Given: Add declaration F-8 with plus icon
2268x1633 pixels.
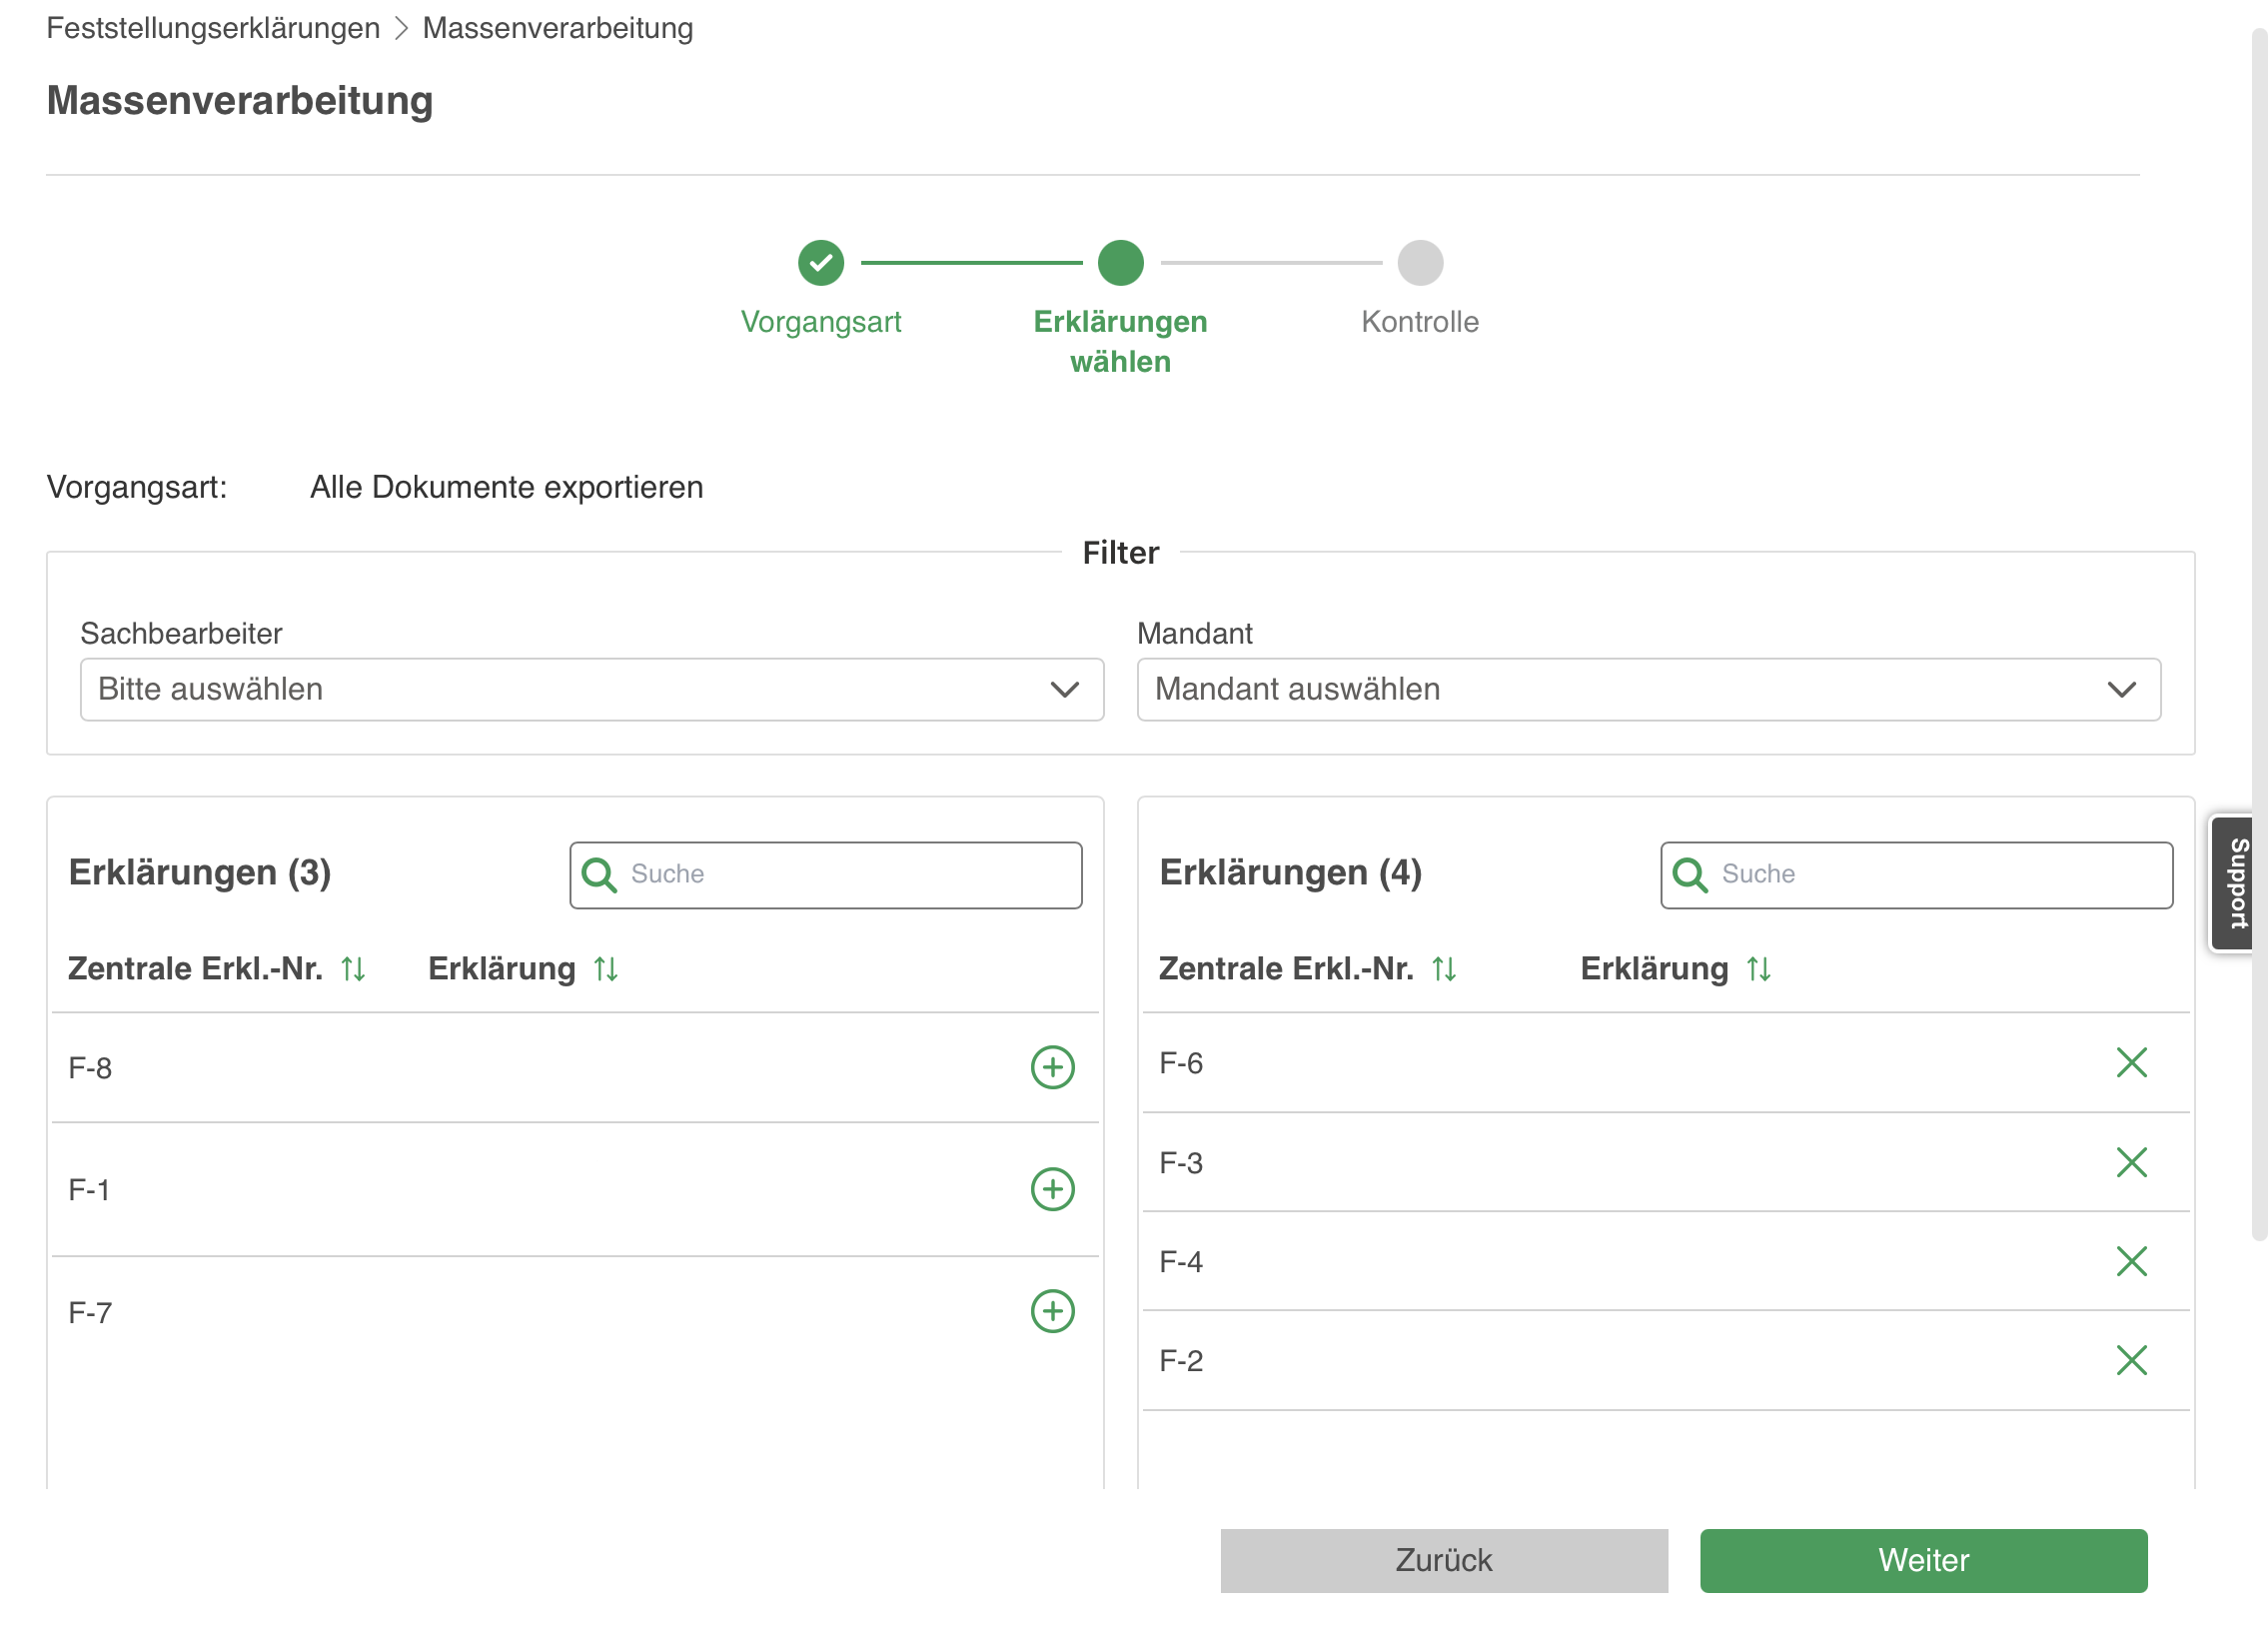Looking at the screenshot, I should click(x=1052, y=1067).
